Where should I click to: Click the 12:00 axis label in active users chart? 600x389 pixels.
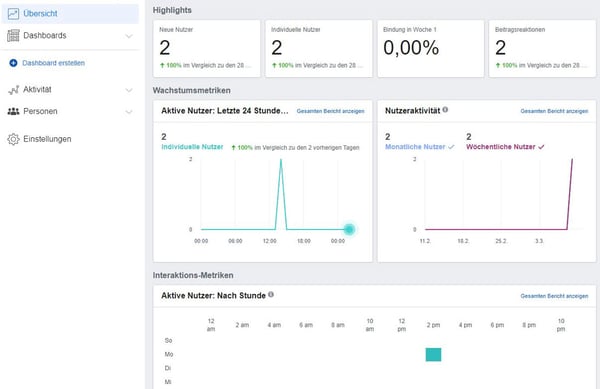pyautogui.click(x=269, y=241)
